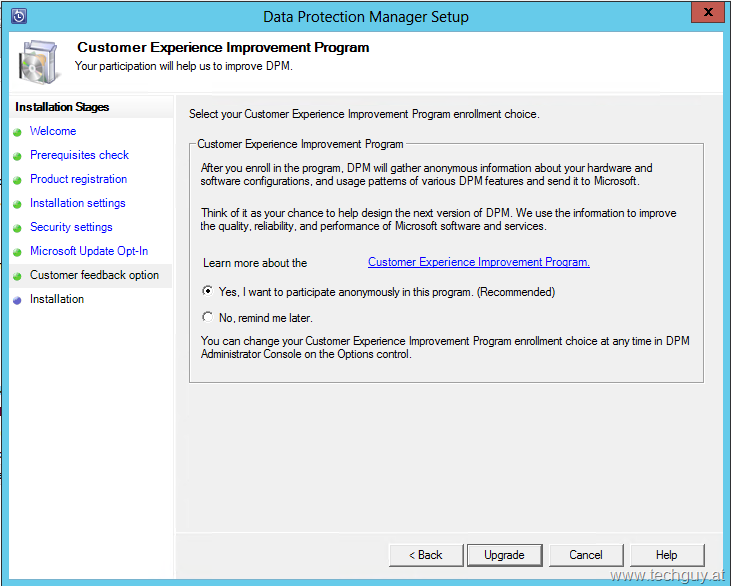The image size is (731, 586).
Task: Jump to the Installation settings stage
Action: 77,203
